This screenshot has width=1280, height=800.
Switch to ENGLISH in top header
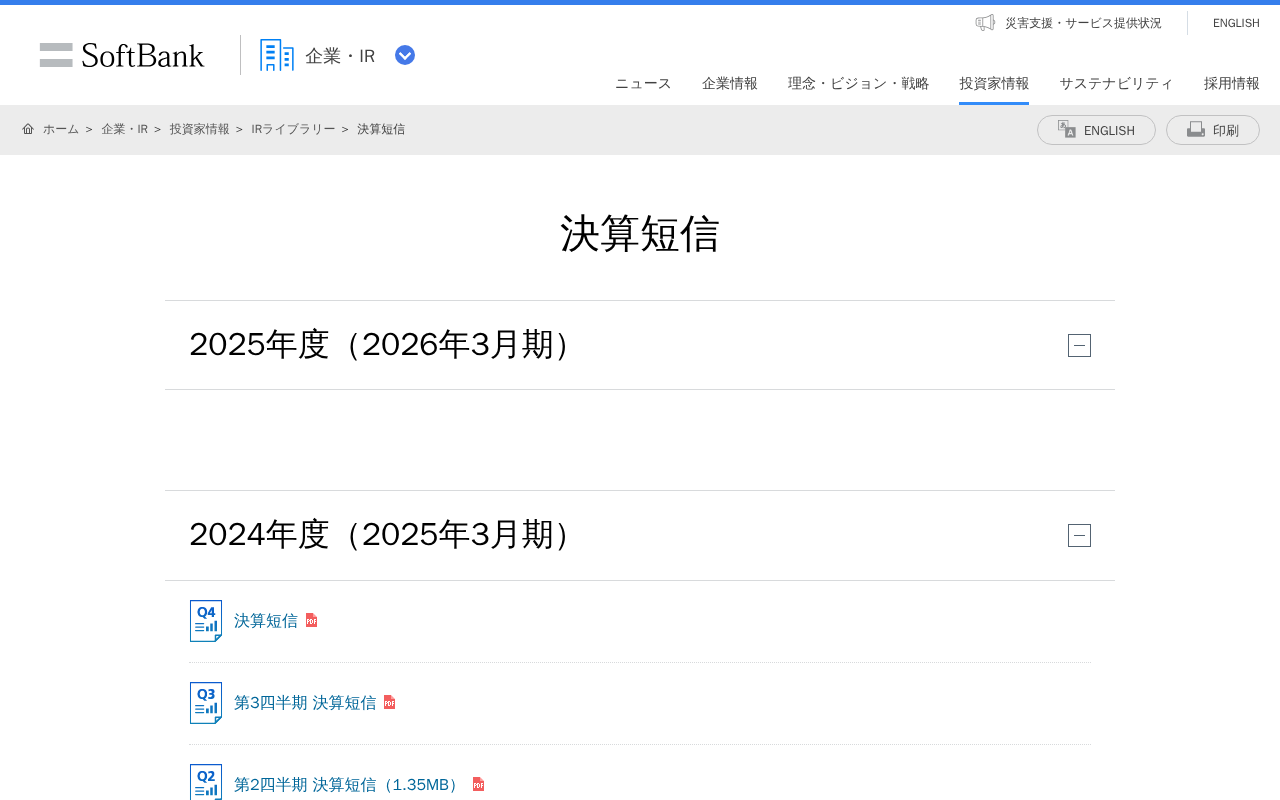tap(1236, 23)
